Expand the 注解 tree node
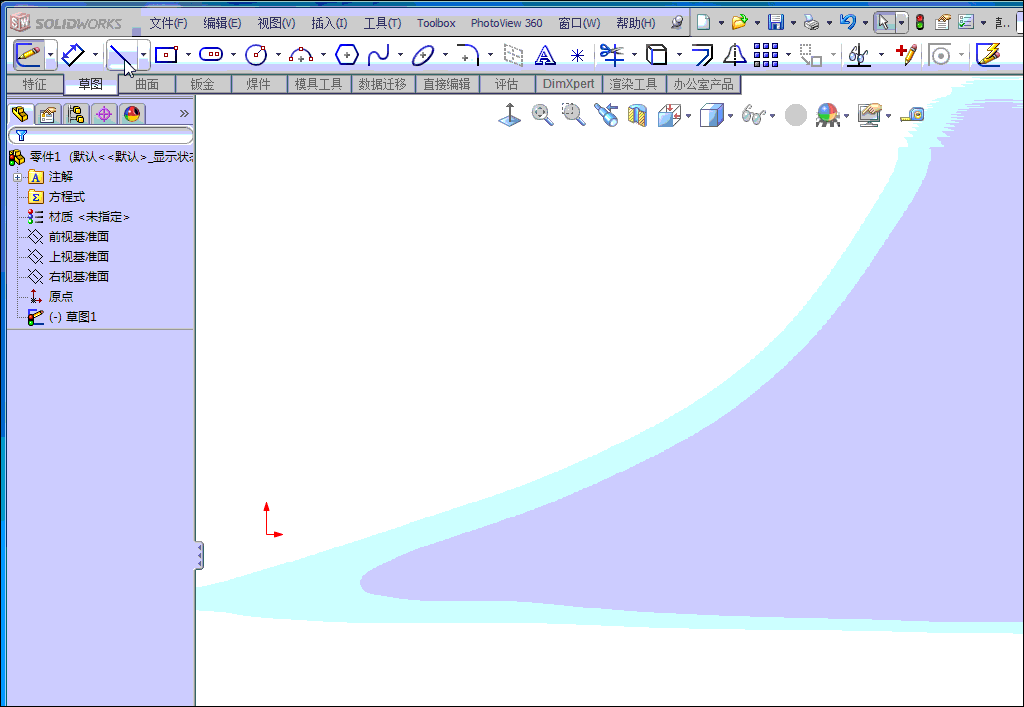 18,178
